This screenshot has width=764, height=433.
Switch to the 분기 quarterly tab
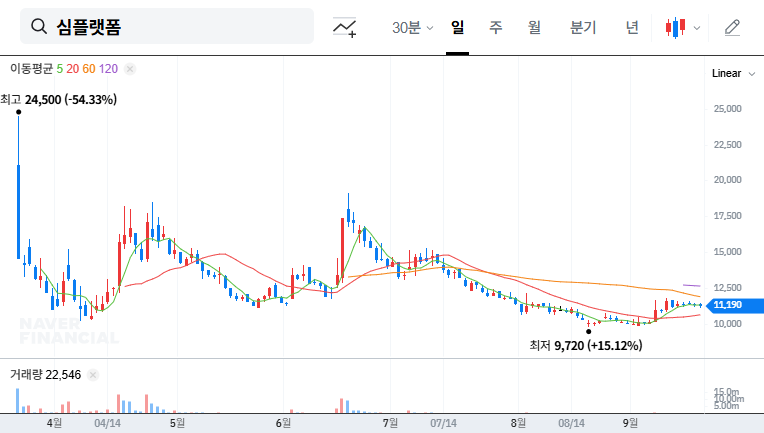coord(583,27)
